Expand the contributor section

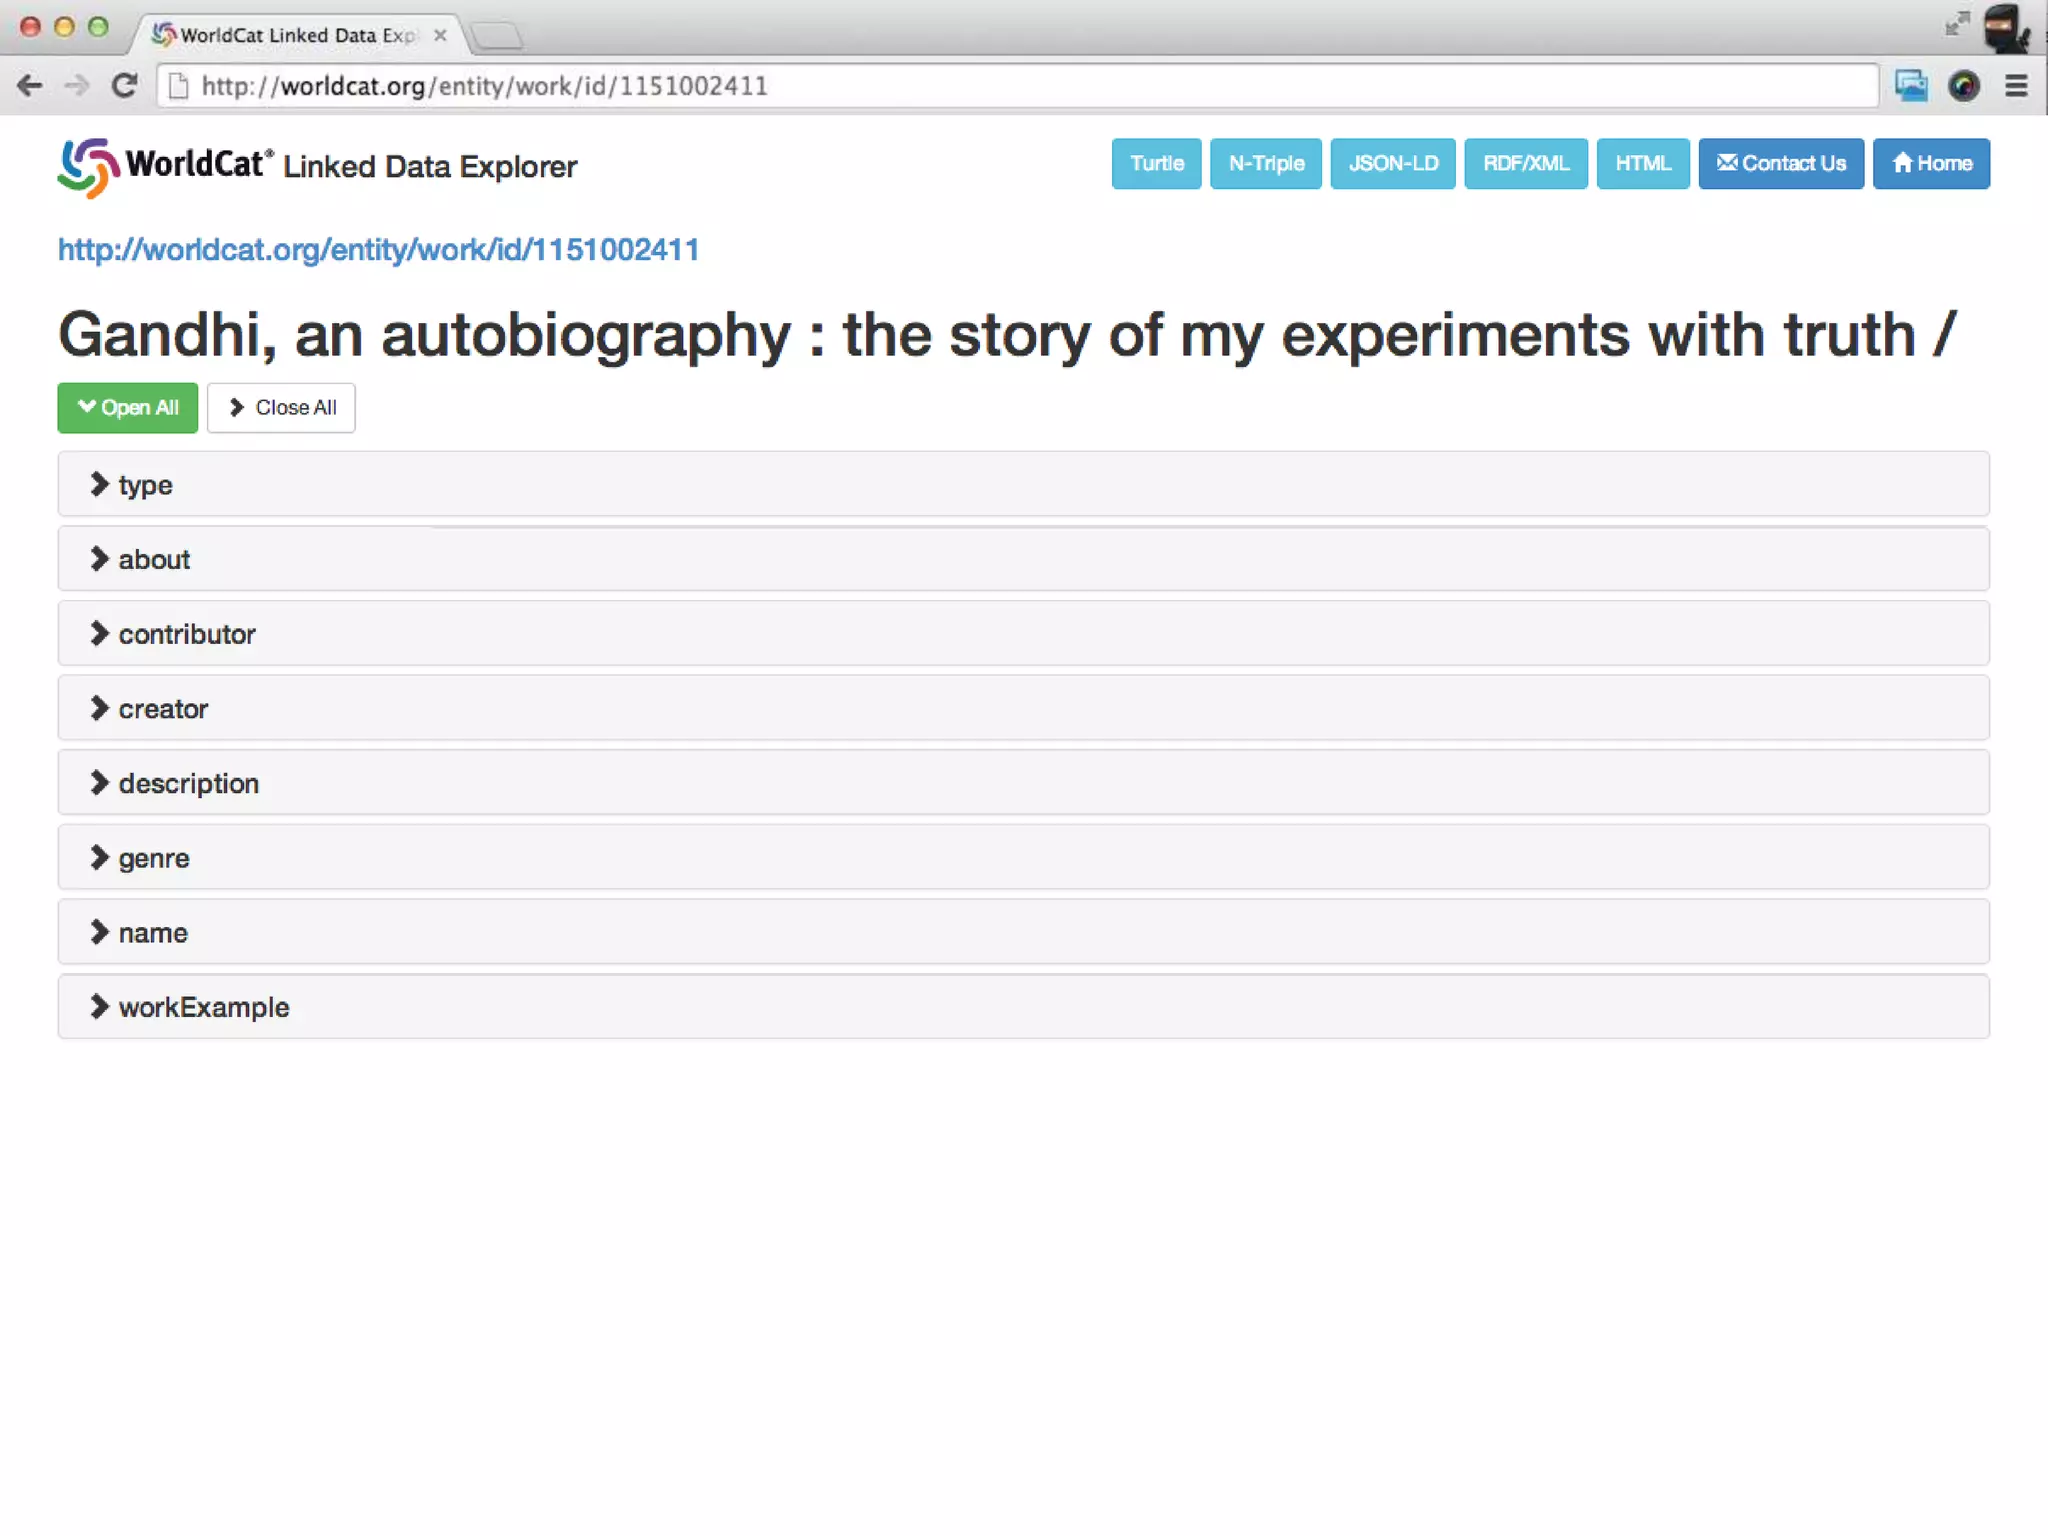tap(186, 634)
